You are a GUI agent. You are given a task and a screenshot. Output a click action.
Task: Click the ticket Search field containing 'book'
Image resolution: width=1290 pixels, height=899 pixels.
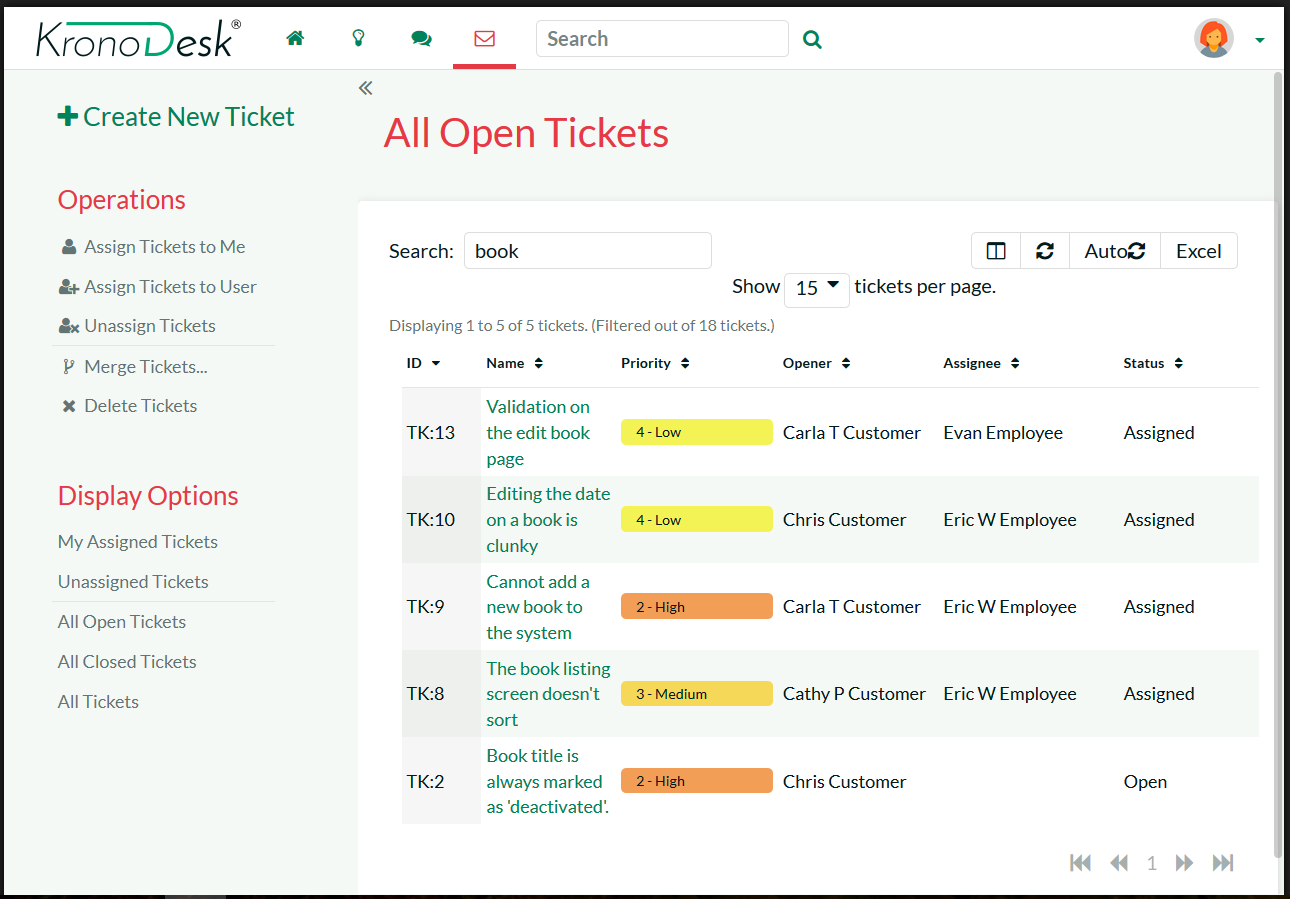pyautogui.click(x=587, y=251)
